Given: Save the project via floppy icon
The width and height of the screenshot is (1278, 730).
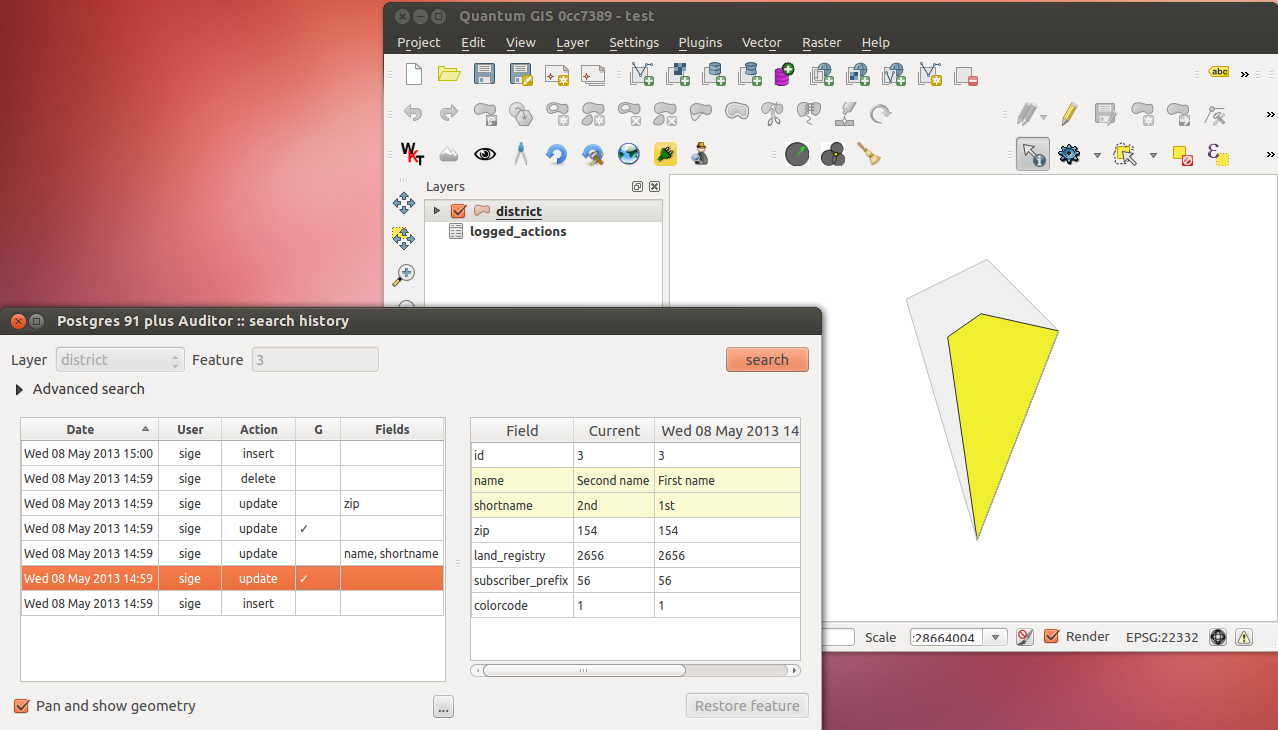Looking at the screenshot, I should click(x=484, y=74).
